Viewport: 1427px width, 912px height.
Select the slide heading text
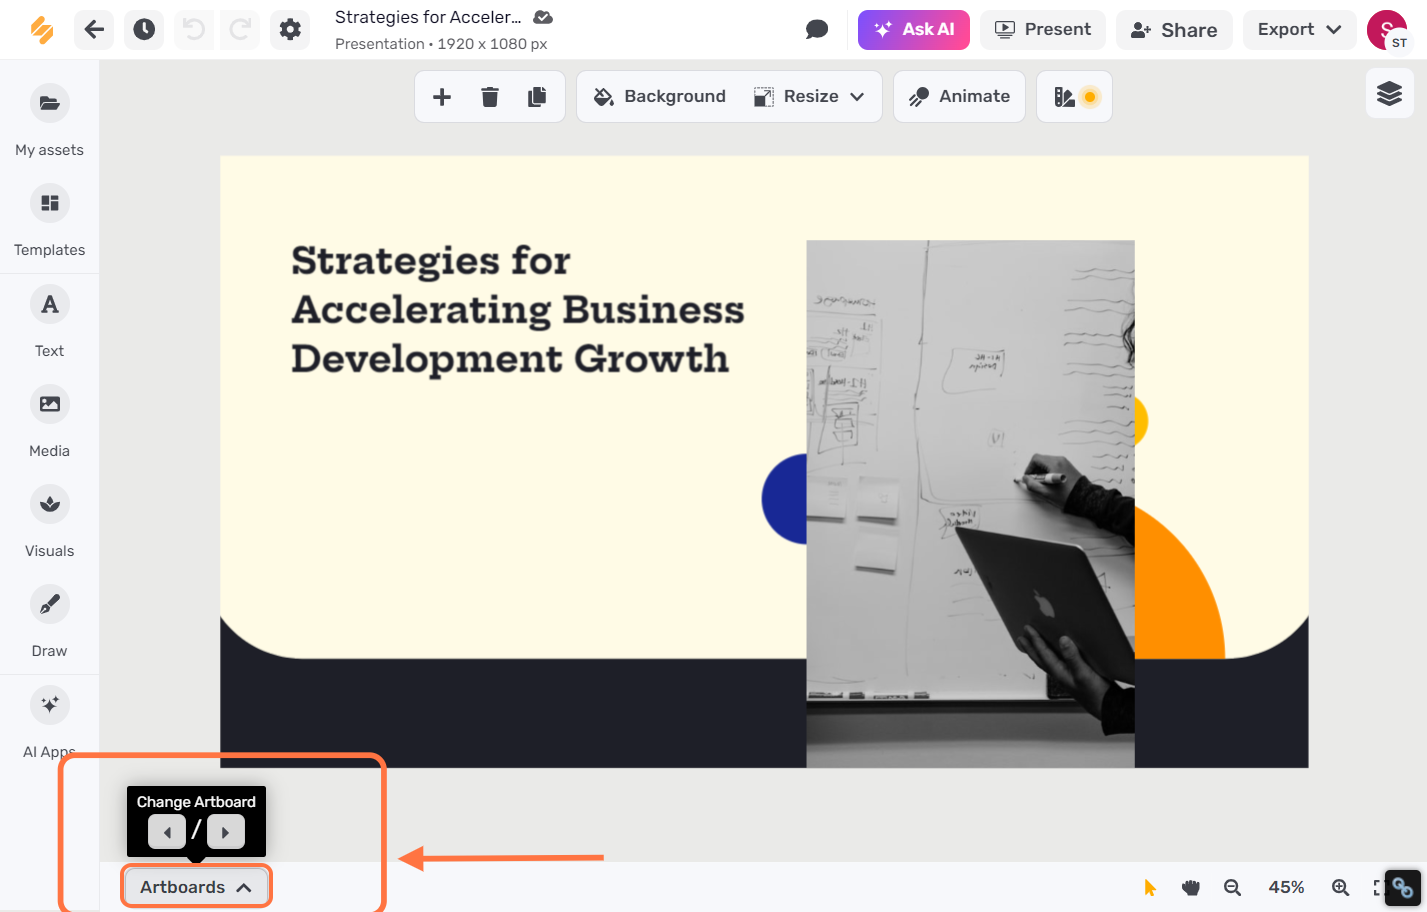click(x=517, y=310)
